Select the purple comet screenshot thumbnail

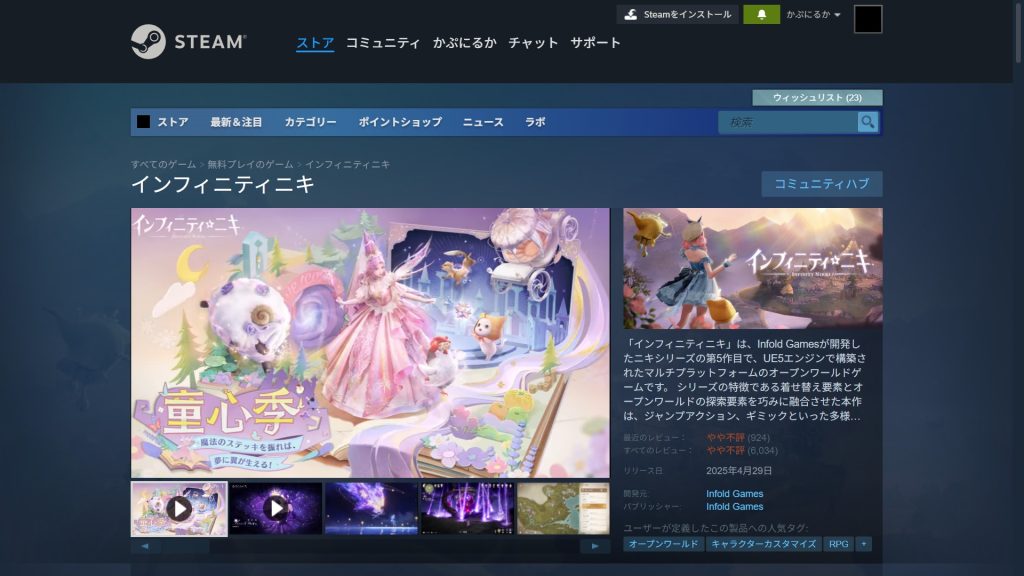(371, 508)
